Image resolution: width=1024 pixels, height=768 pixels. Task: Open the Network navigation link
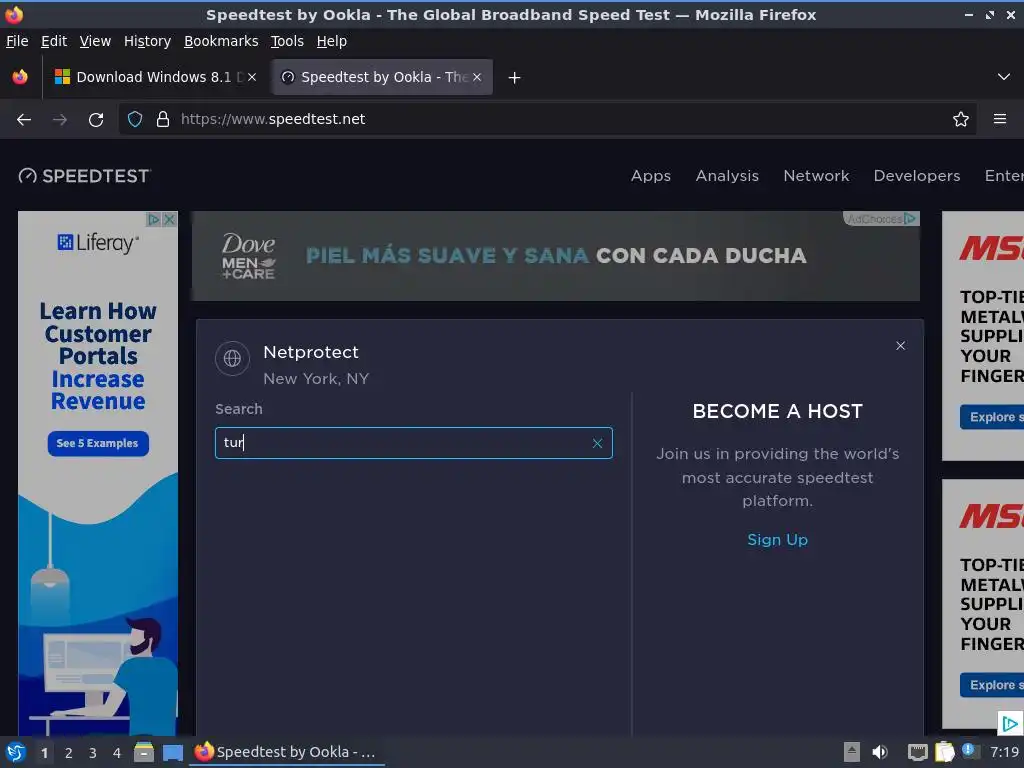point(816,176)
